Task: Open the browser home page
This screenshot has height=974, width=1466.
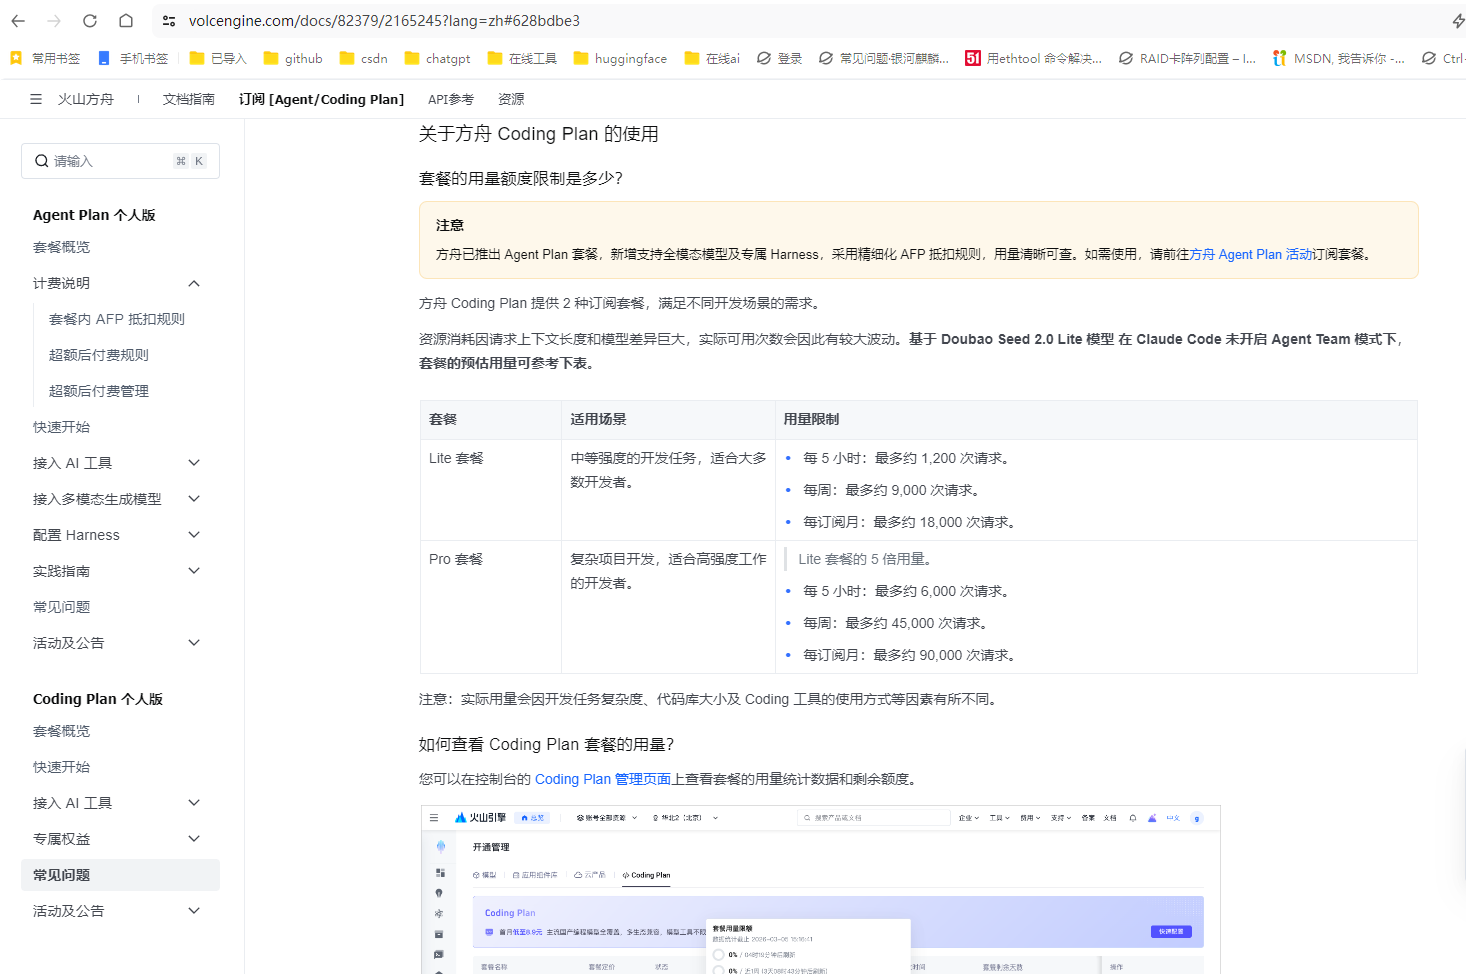Action: pyautogui.click(x=126, y=20)
